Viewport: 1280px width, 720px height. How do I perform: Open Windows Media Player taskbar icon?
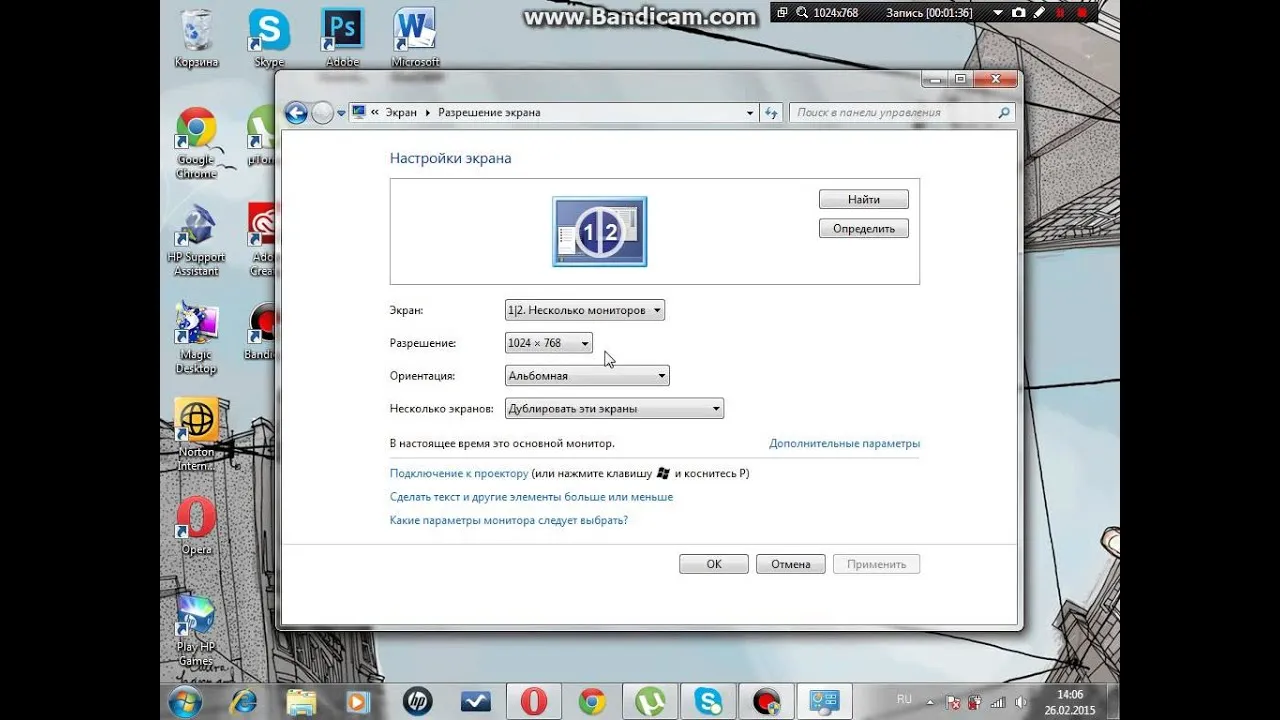click(359, 702)
